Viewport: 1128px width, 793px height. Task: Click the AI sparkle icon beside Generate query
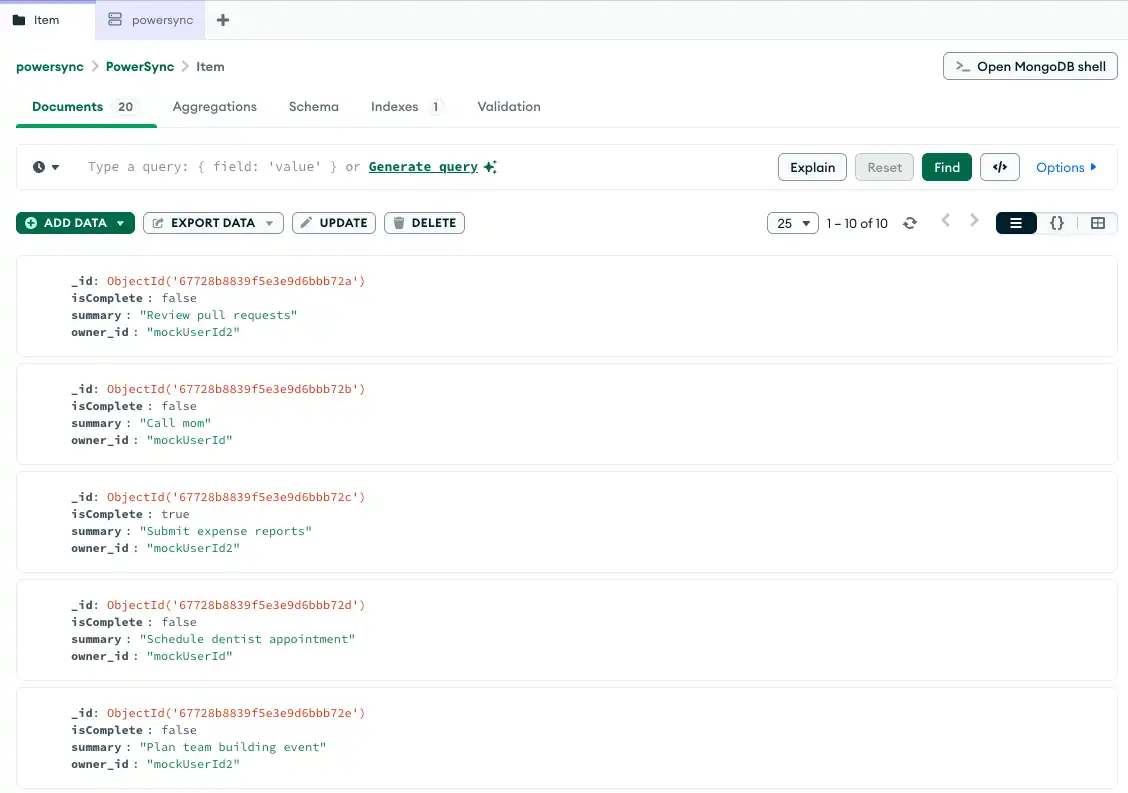click(x=489, y=166)
